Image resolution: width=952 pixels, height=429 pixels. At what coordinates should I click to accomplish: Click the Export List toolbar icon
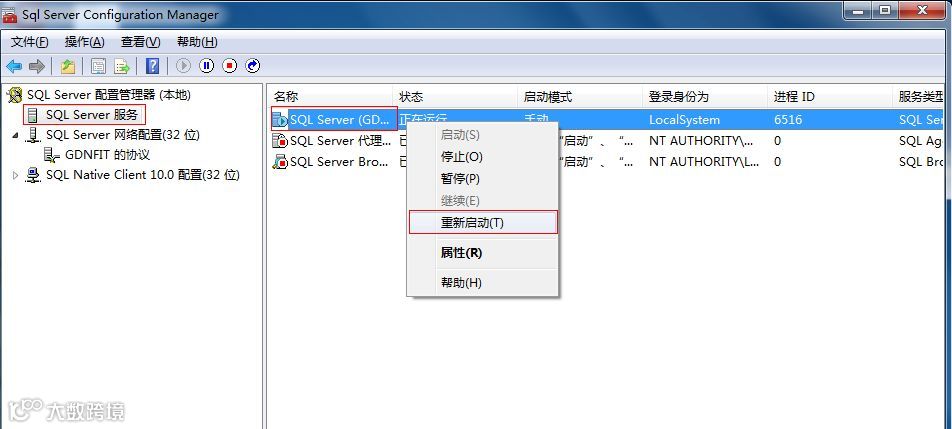[122, 66]
